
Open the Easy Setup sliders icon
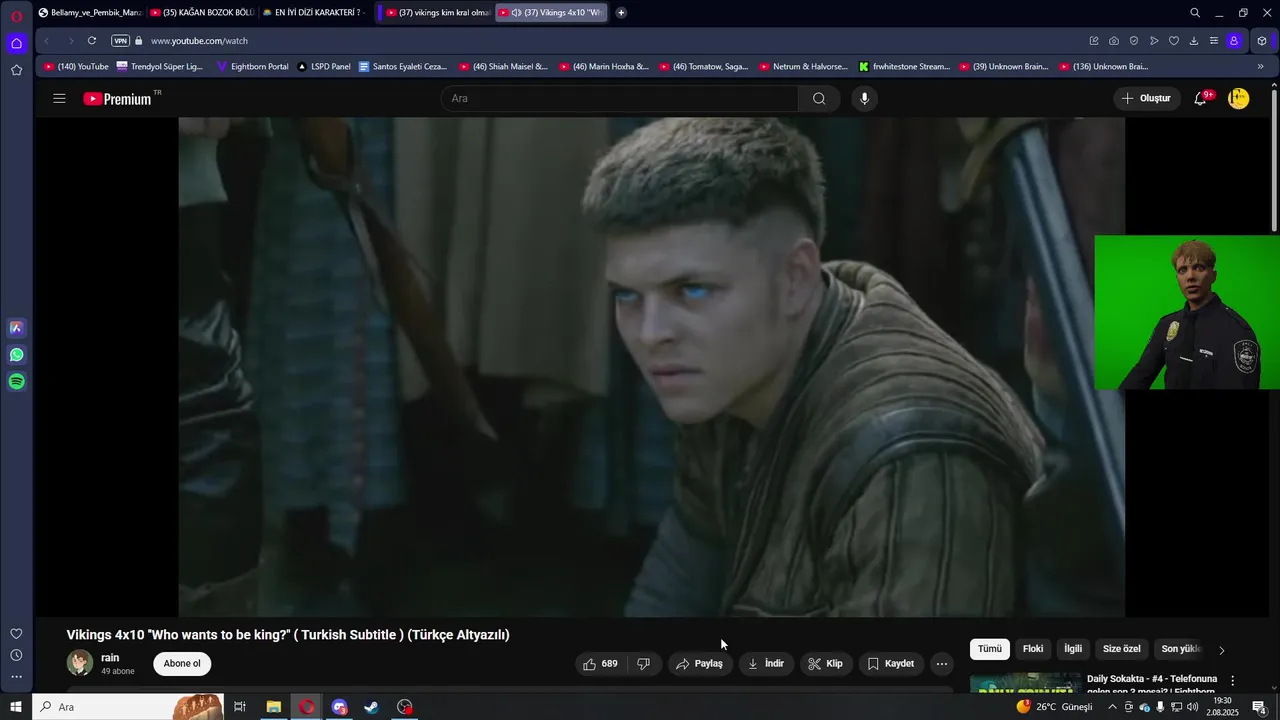[1214, 41]
